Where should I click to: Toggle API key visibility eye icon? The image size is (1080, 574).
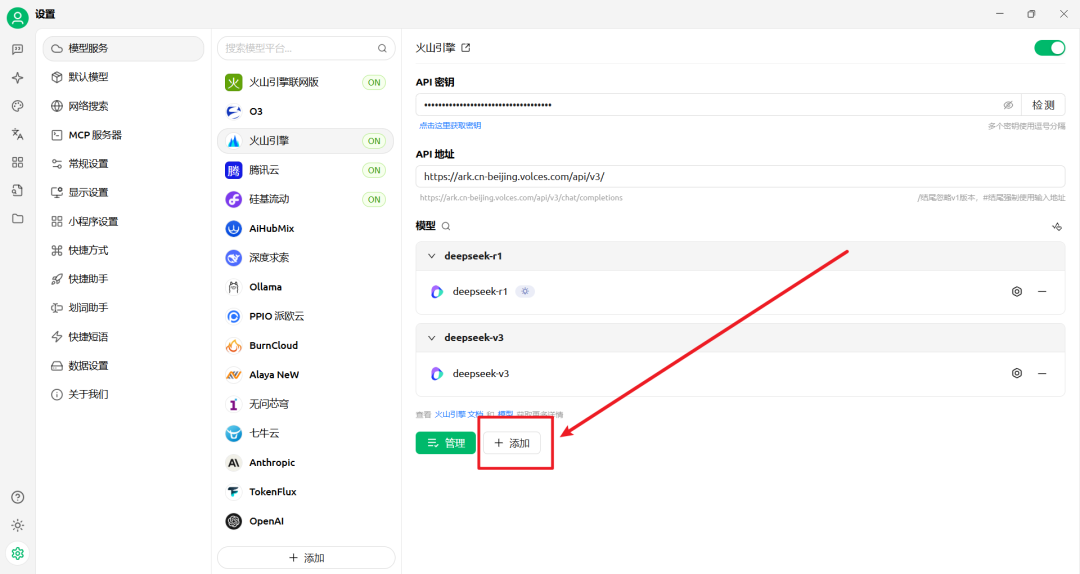click(1008, 105)
